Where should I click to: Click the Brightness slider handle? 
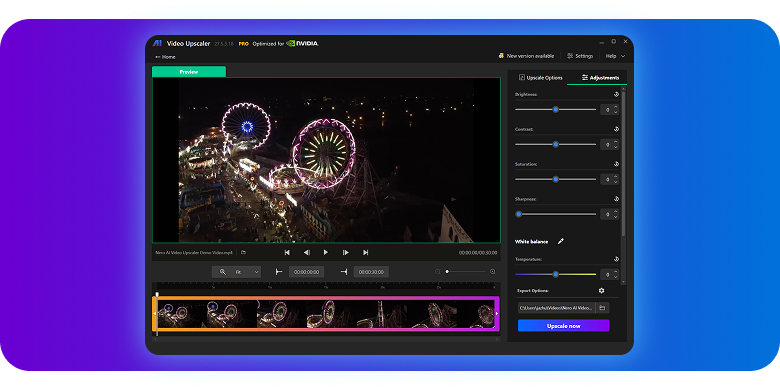coord(556,109)
